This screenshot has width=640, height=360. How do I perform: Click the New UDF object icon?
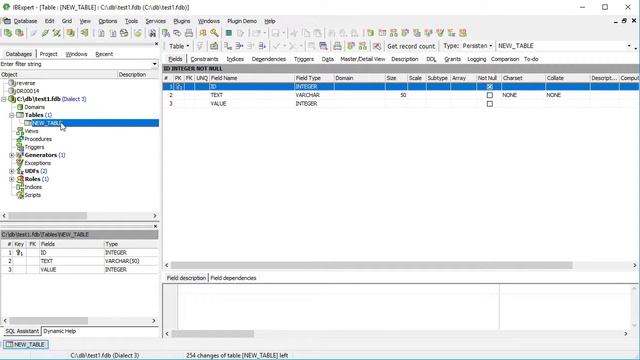(451, 33)
